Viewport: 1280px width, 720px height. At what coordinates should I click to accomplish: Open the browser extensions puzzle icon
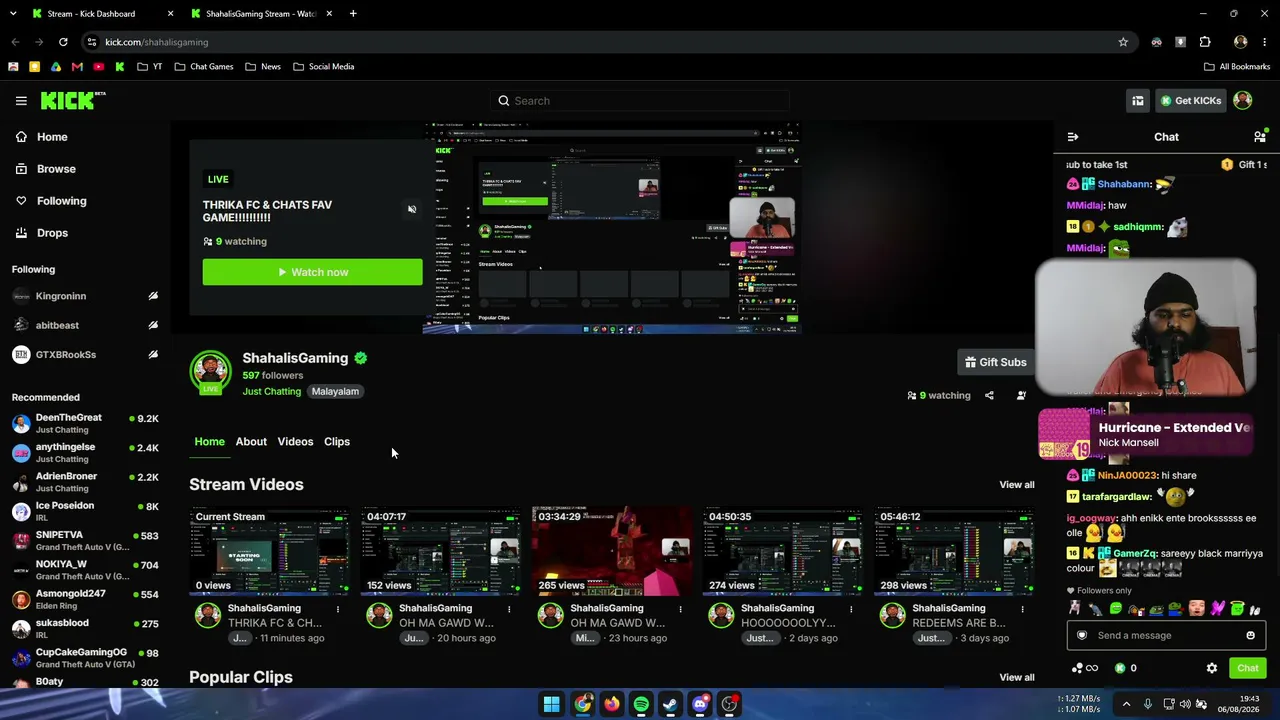pos(1205,42)
